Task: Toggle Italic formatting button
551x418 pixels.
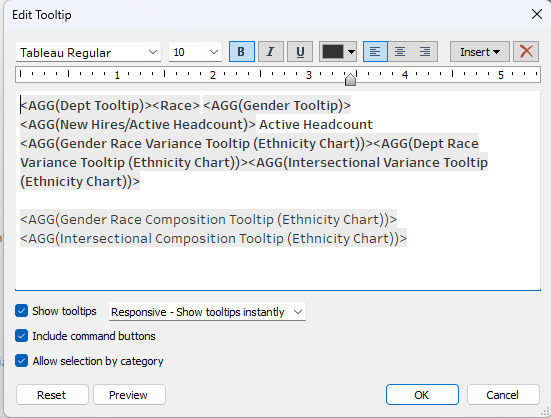Action: pyautogui.click(x=271, y=52)
